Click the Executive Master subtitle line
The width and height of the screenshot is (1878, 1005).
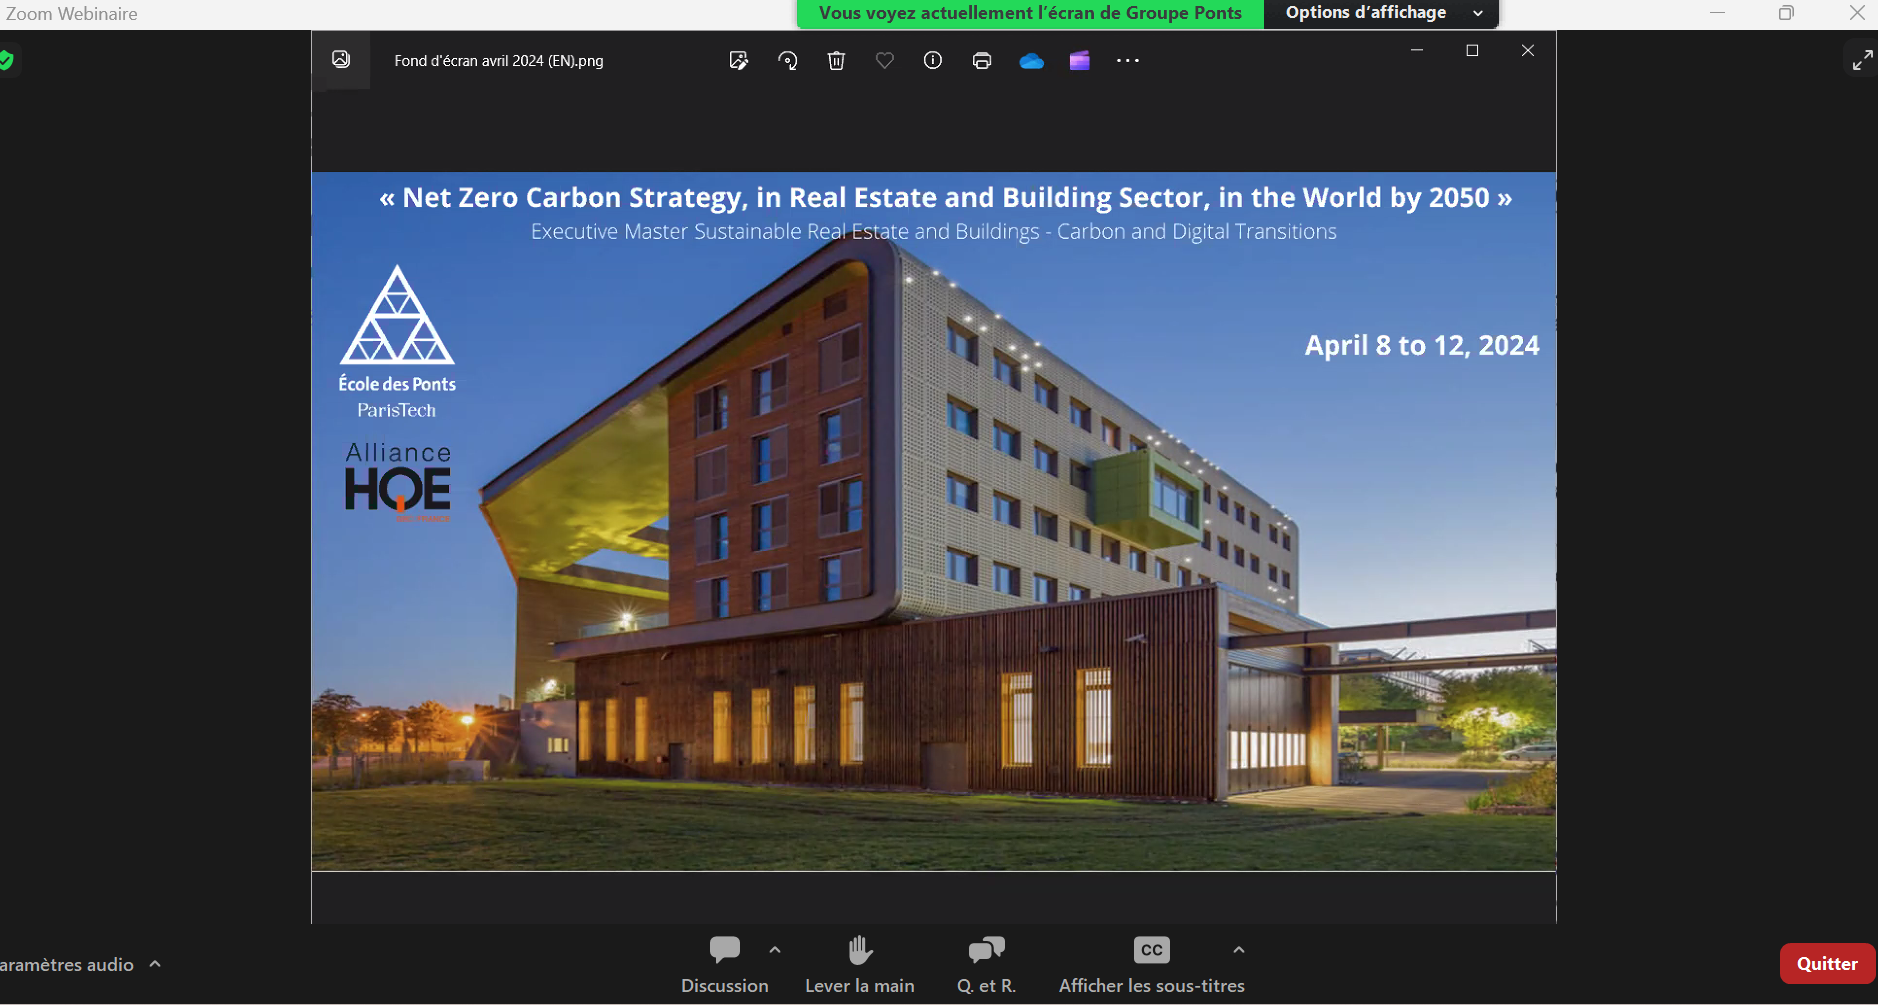[x=934, y=232]
